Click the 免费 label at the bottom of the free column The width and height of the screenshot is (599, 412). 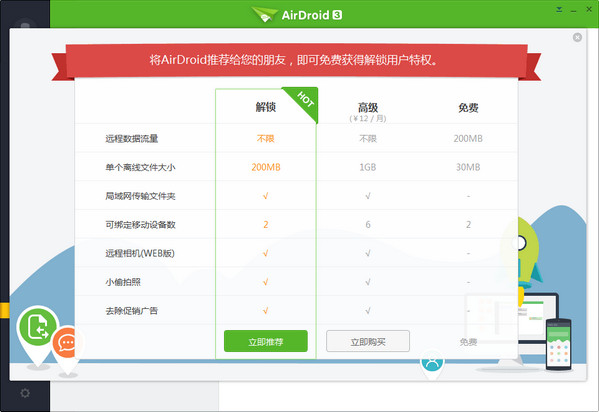coord(468,342)
